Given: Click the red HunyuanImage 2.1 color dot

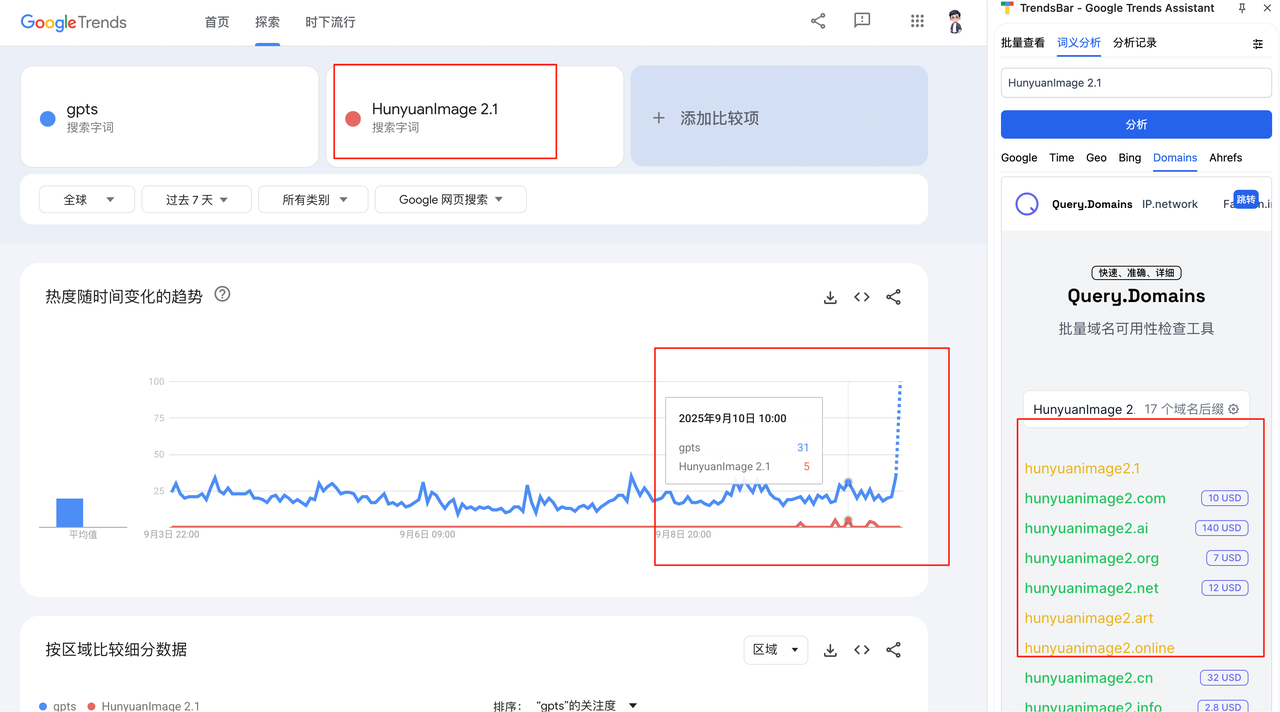Looking at the screenshot, I should 352,119.
